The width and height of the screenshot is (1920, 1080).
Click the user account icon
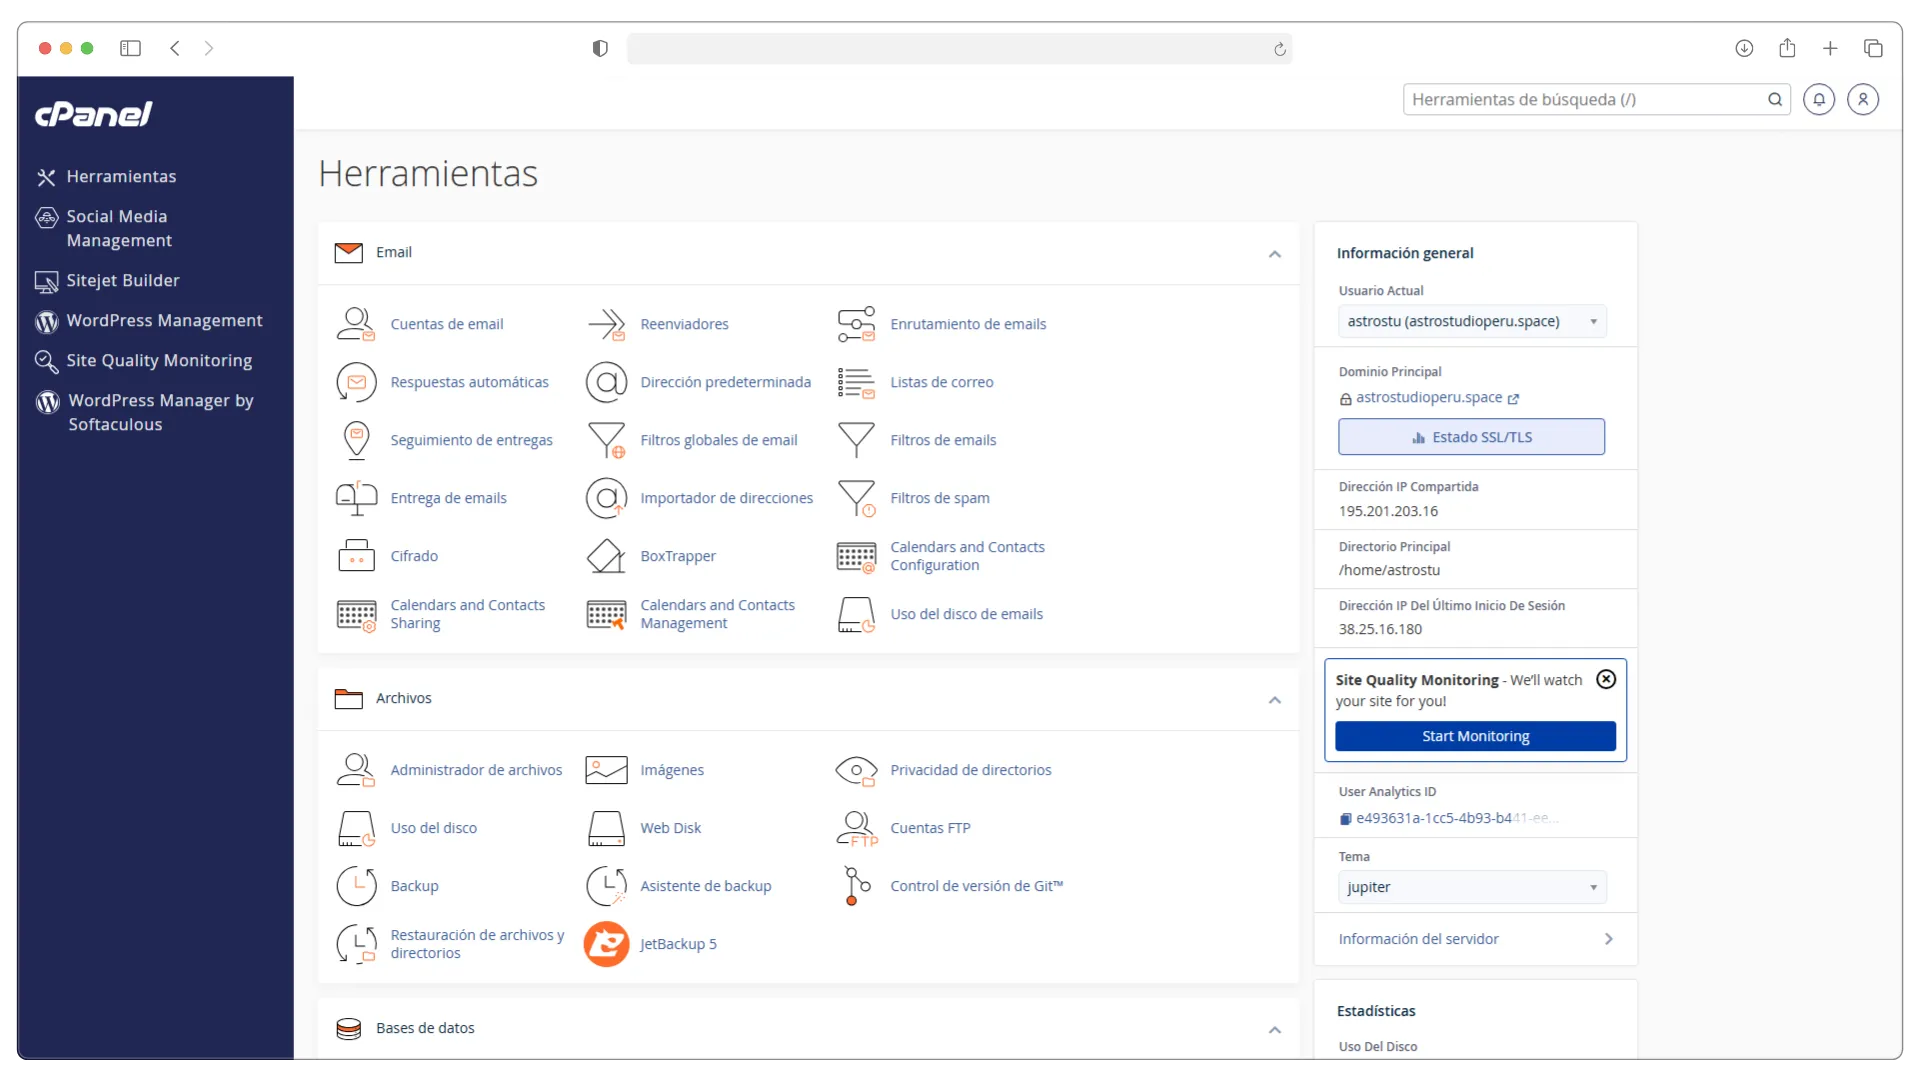[1862, 99]
